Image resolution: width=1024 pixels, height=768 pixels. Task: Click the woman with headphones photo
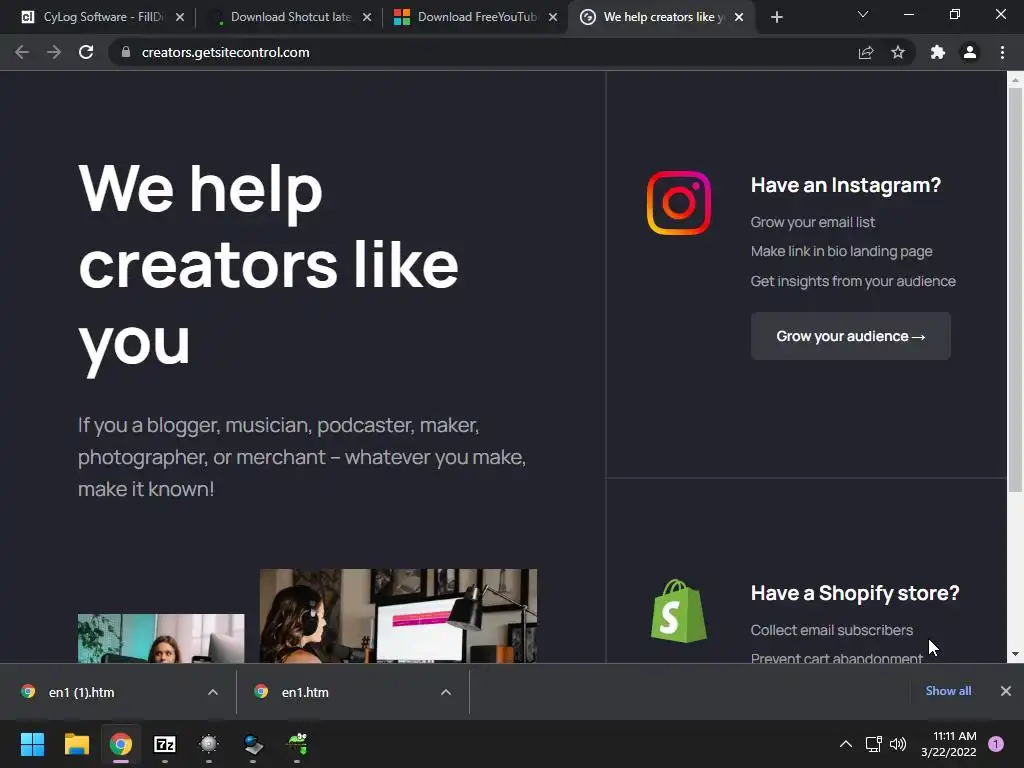(398, 616)
